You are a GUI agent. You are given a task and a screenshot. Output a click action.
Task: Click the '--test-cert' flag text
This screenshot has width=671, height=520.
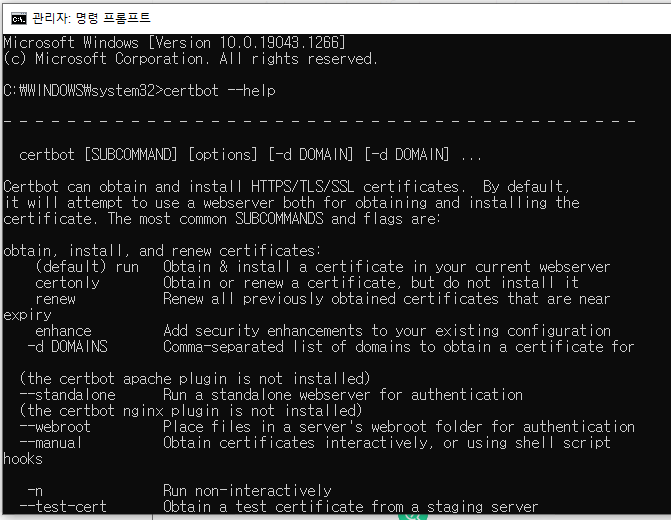click(x=63, y=507)
